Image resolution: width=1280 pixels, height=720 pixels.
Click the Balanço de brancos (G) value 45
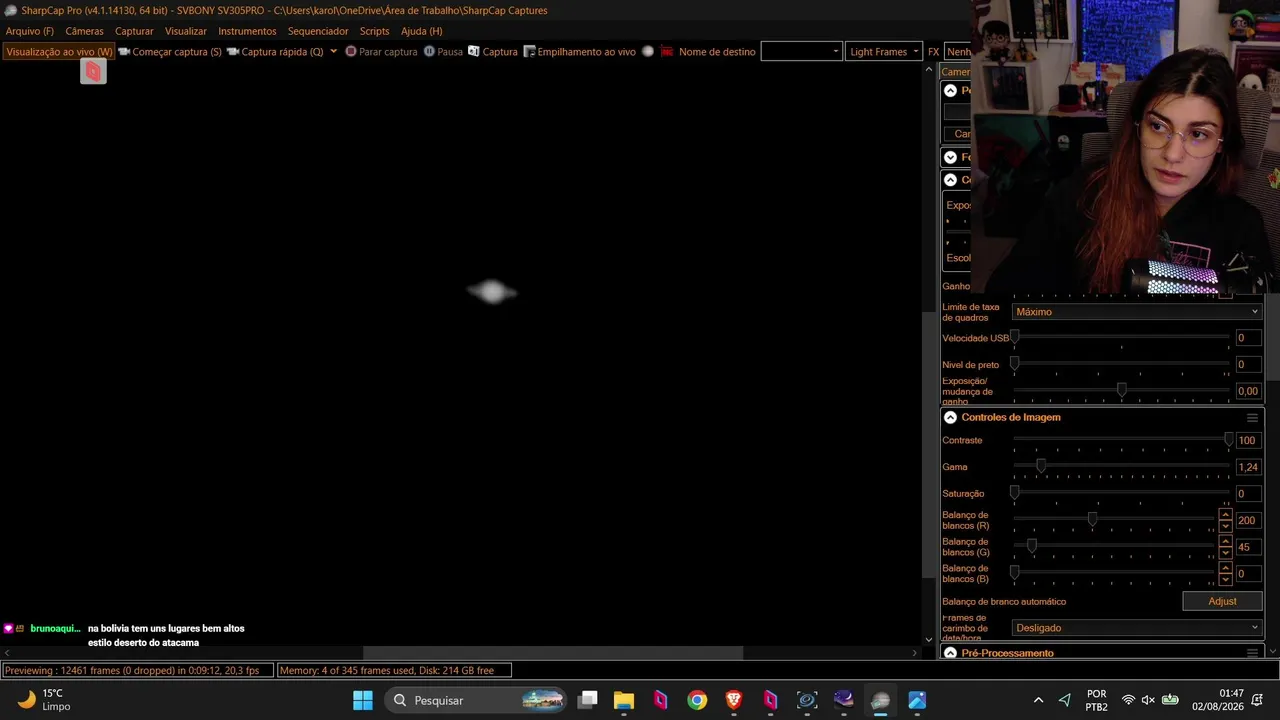(x=1248, y=547)
